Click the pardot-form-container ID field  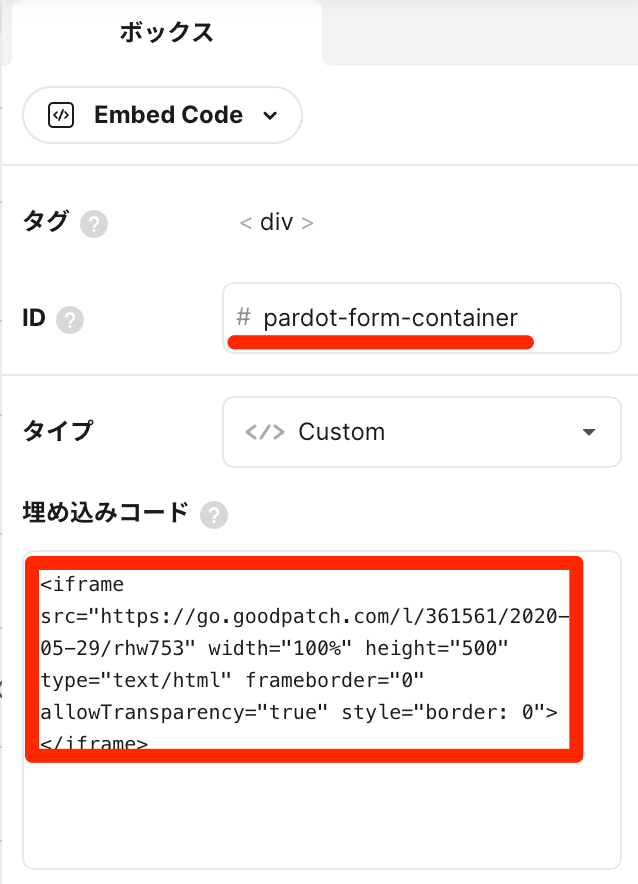coord(422,319)
